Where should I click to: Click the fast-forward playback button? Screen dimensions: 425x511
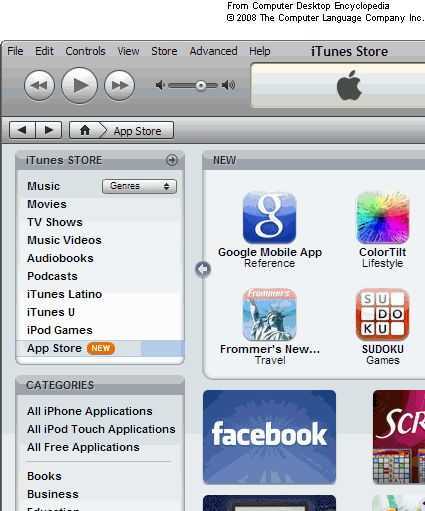point(120,85)
